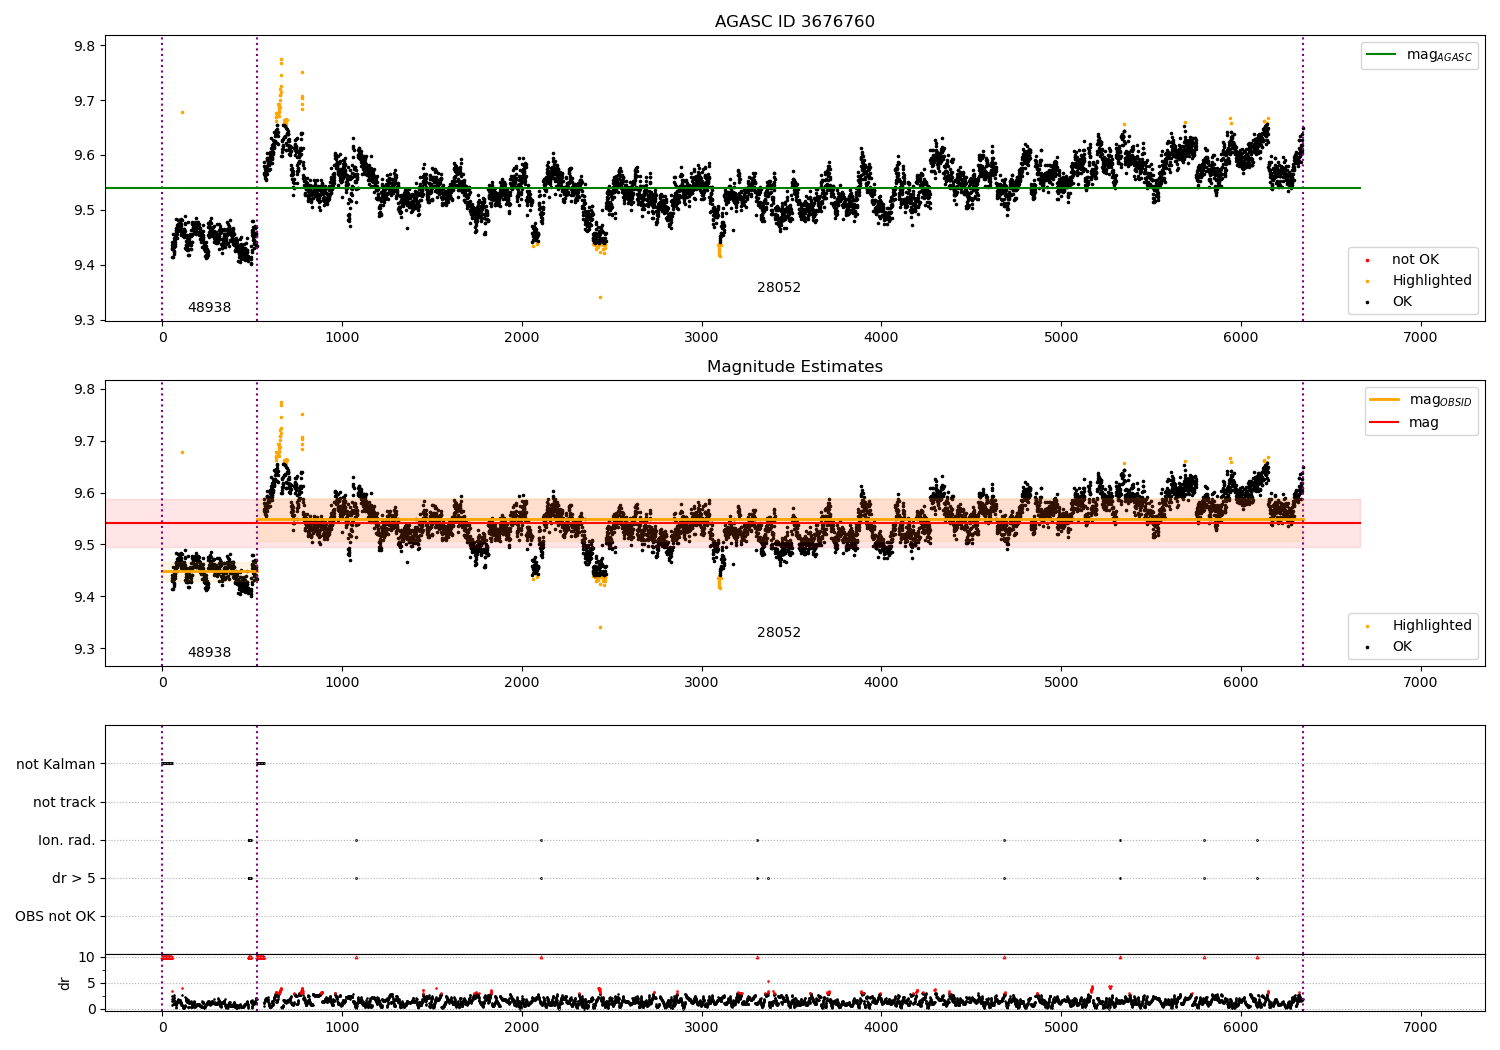Click the 'OBS not OK' row label

coord(55,917)
